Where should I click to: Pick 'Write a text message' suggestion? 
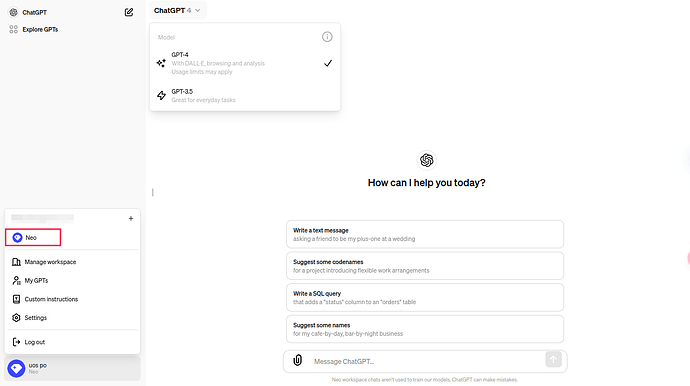click(425, 235)
